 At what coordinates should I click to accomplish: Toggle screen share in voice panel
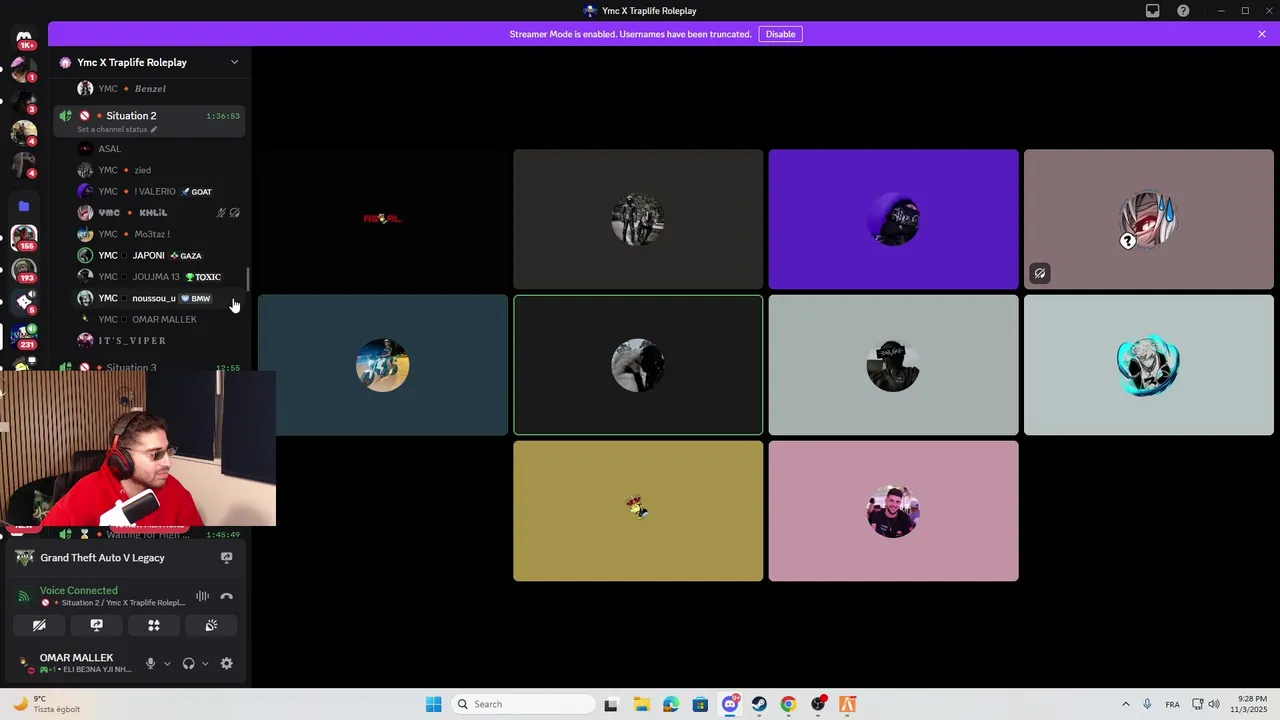(97, 625)
